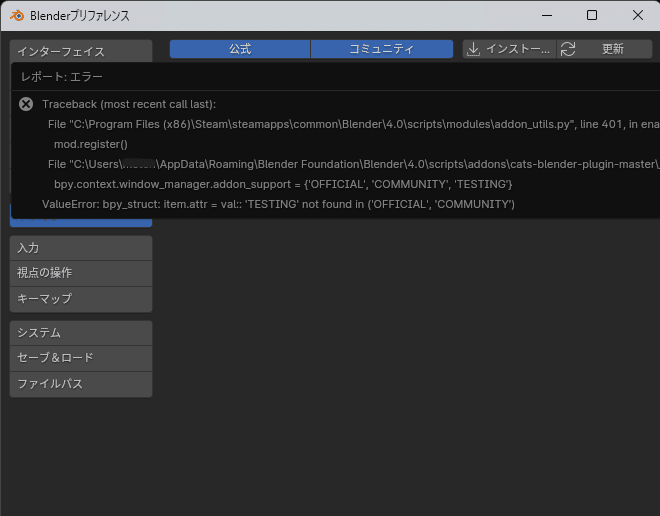This screenshot has height=516, width=660.
Task: Select the 視点の操作 section
Action: pyautogui.click(x=81, y=273)
